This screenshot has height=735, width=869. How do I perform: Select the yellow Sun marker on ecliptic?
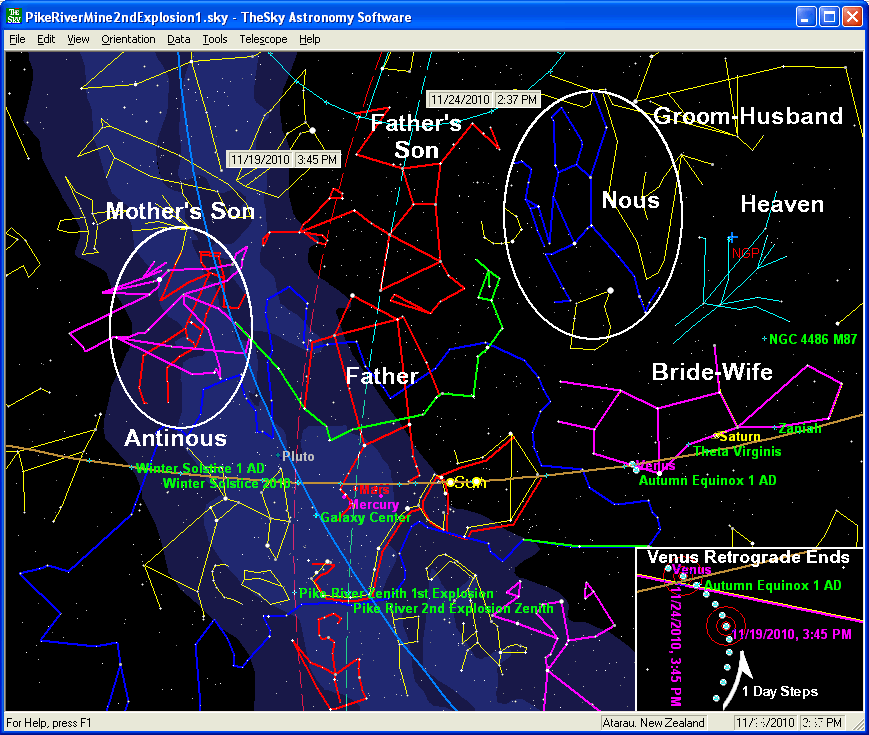coord(449,482)
